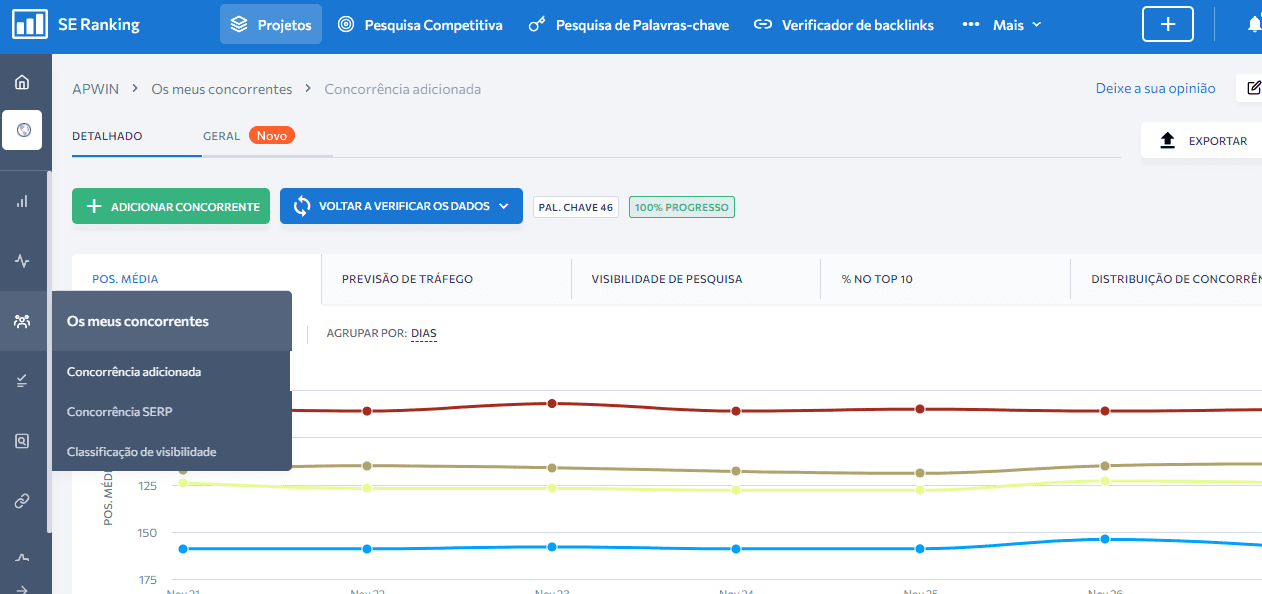Open the rankings bar chart sidebar icon
Image resolution: width=1262 pixels, height=594 pixels.
pyautogui.click(x=22, y=200)
